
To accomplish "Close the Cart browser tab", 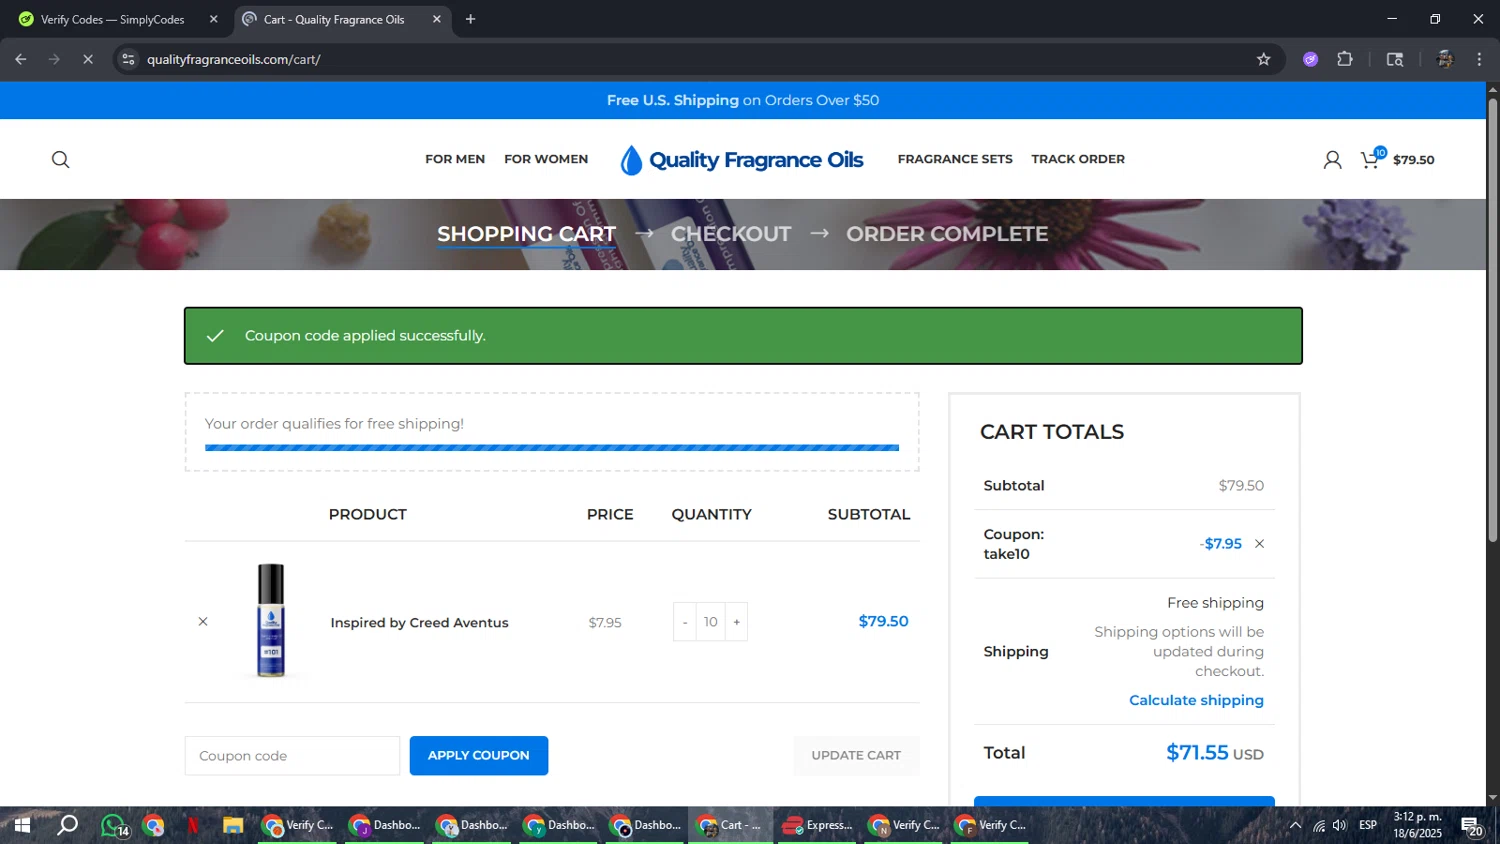I will coord(437,19).
